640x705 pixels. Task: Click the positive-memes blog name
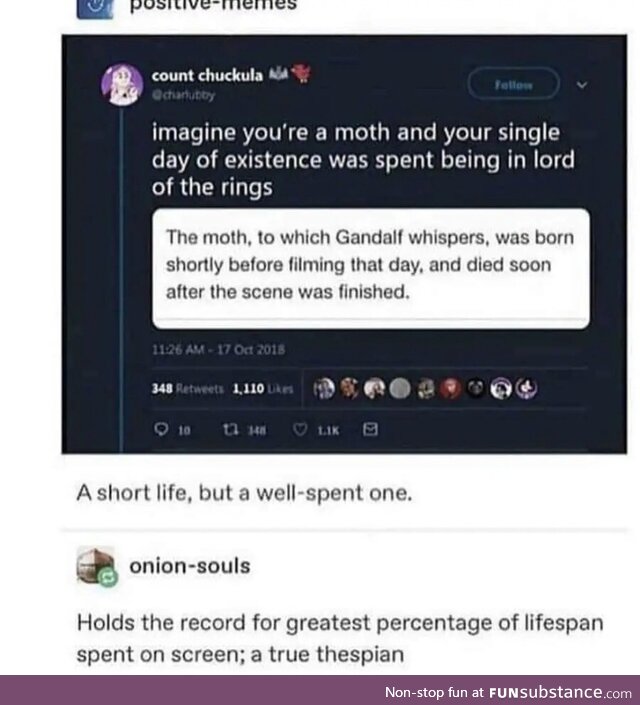tap(215, 6)
